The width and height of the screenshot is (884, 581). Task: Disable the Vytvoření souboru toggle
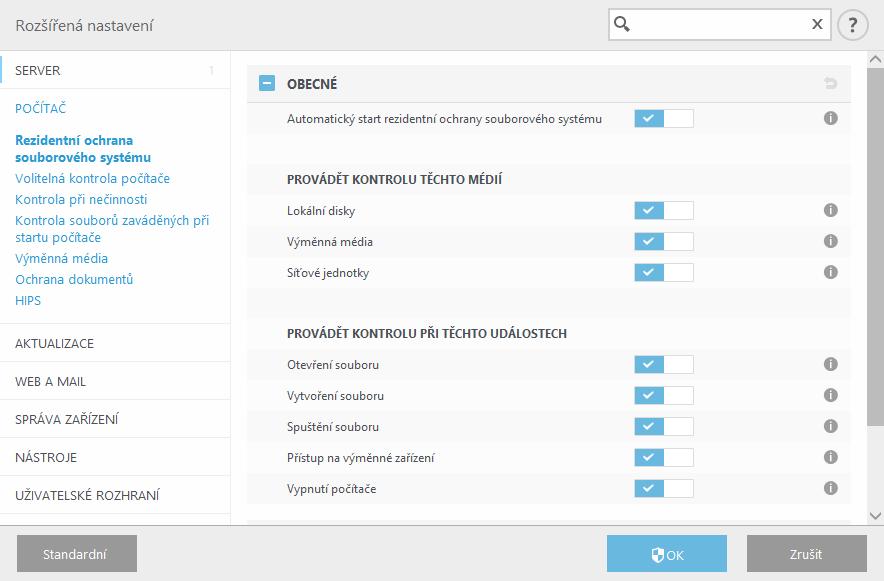pyautogui.click(x=664, y=396)
